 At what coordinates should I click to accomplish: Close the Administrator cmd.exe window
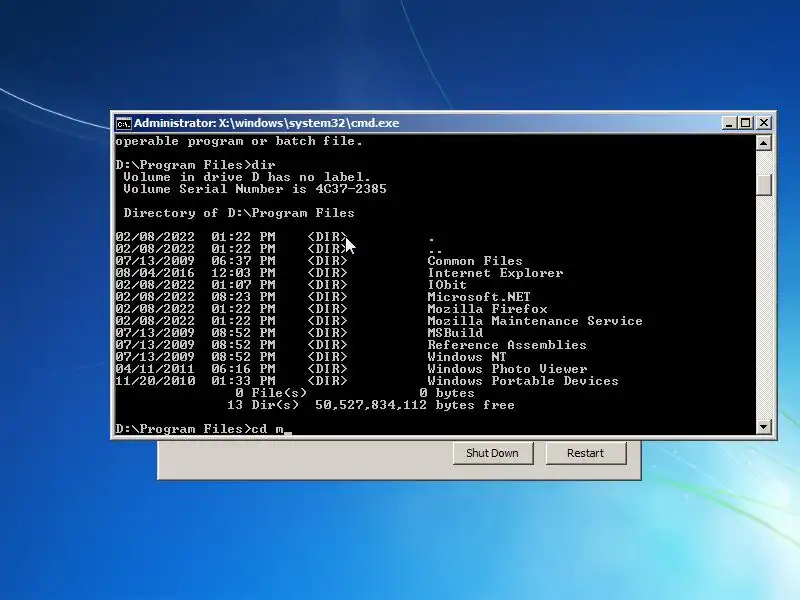764,123
